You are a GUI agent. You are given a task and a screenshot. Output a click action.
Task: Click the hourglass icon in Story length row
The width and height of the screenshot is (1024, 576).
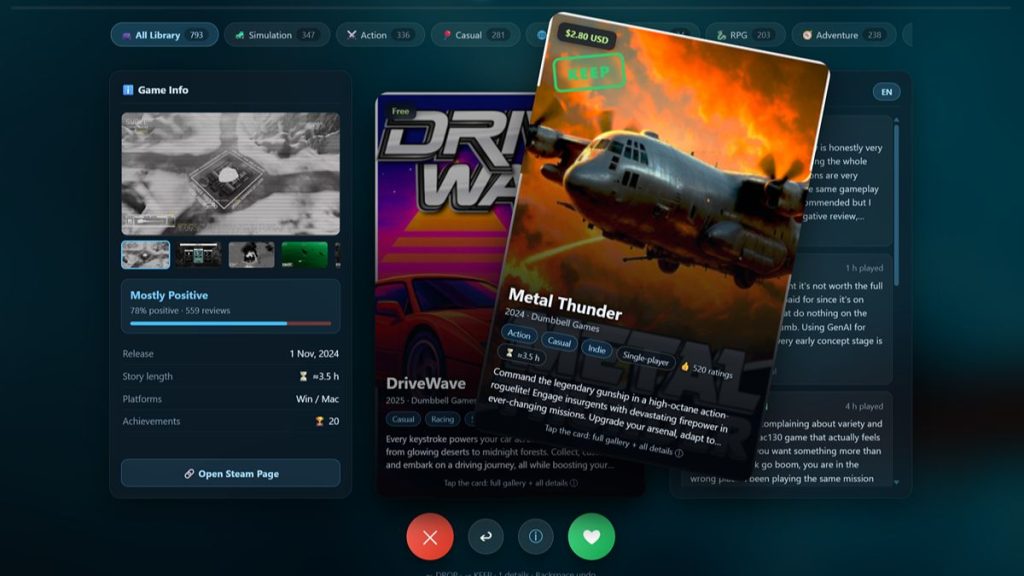click(x=303, y=376)
